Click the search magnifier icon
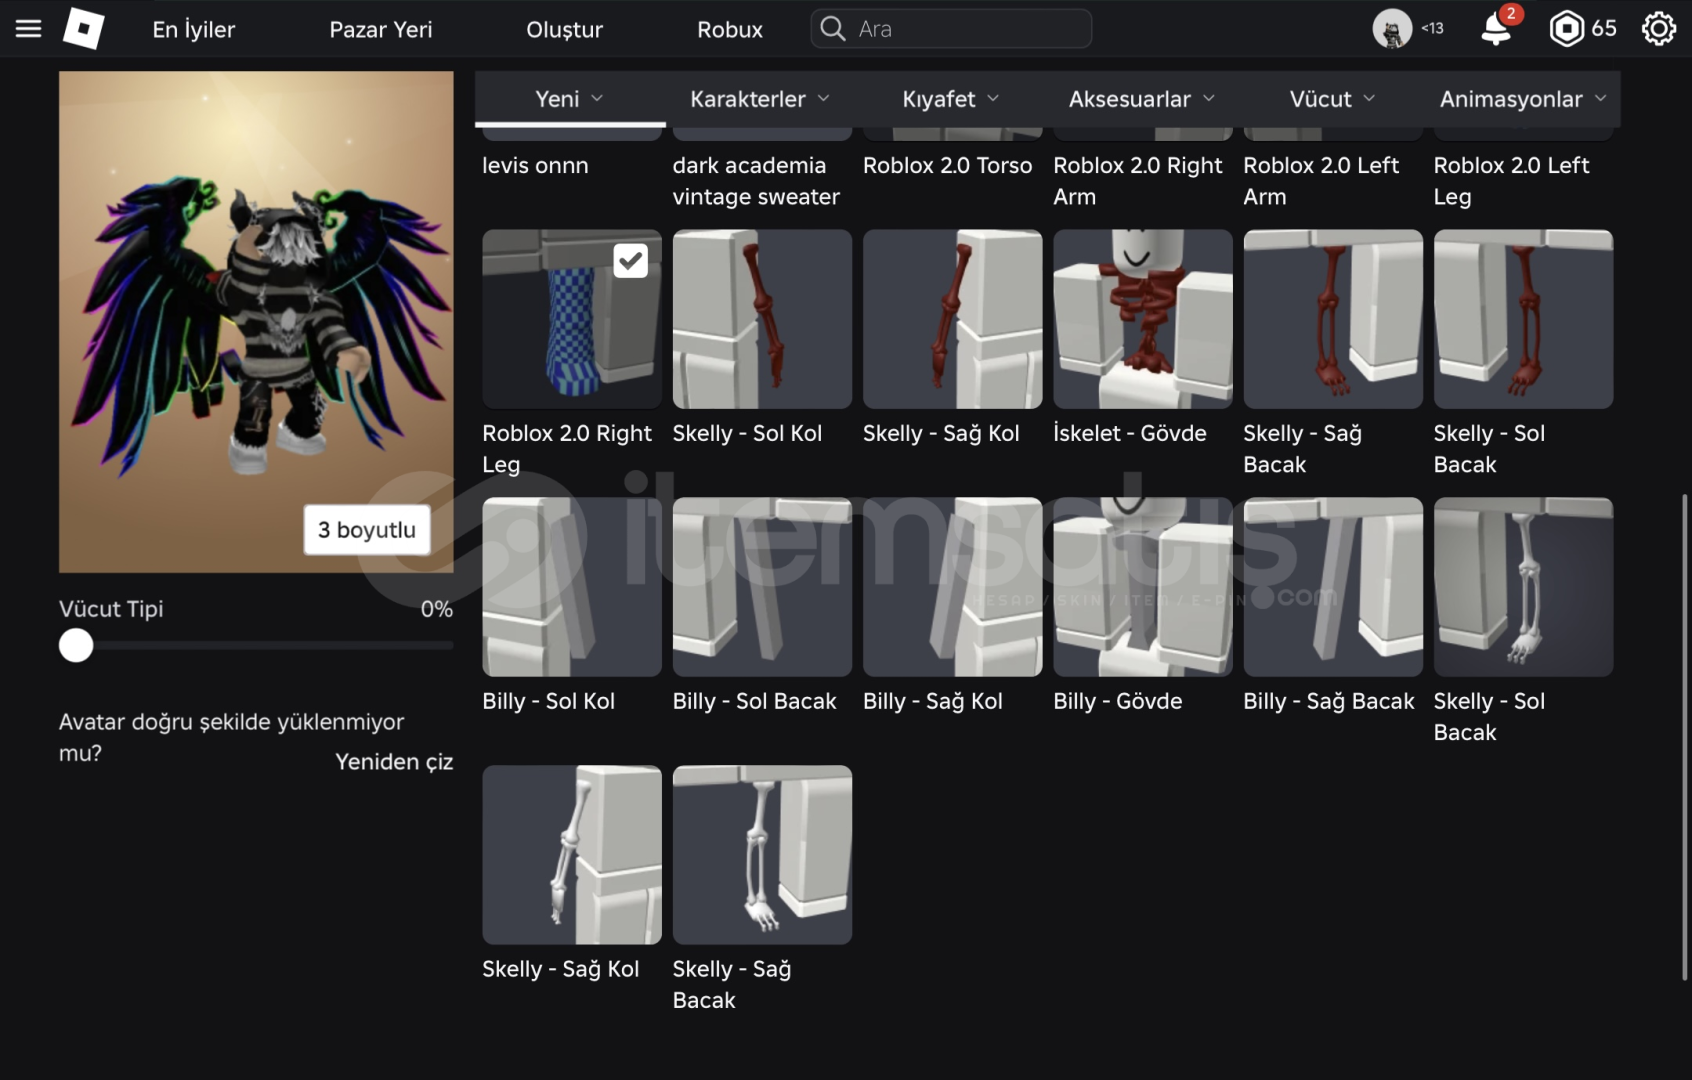 (832, 29)
